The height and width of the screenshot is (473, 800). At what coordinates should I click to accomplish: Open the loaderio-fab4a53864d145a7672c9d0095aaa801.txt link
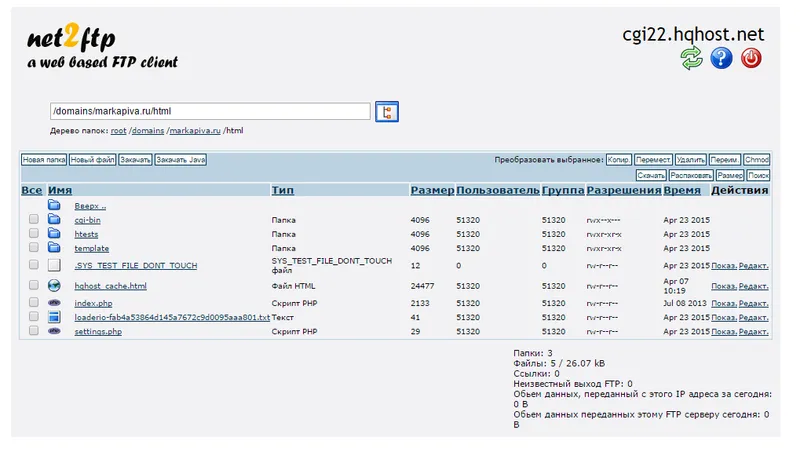172,317
